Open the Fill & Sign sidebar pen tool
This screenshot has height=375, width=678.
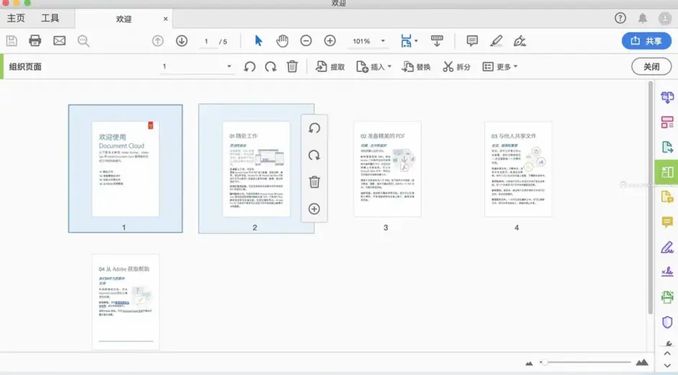coord(667,247)
